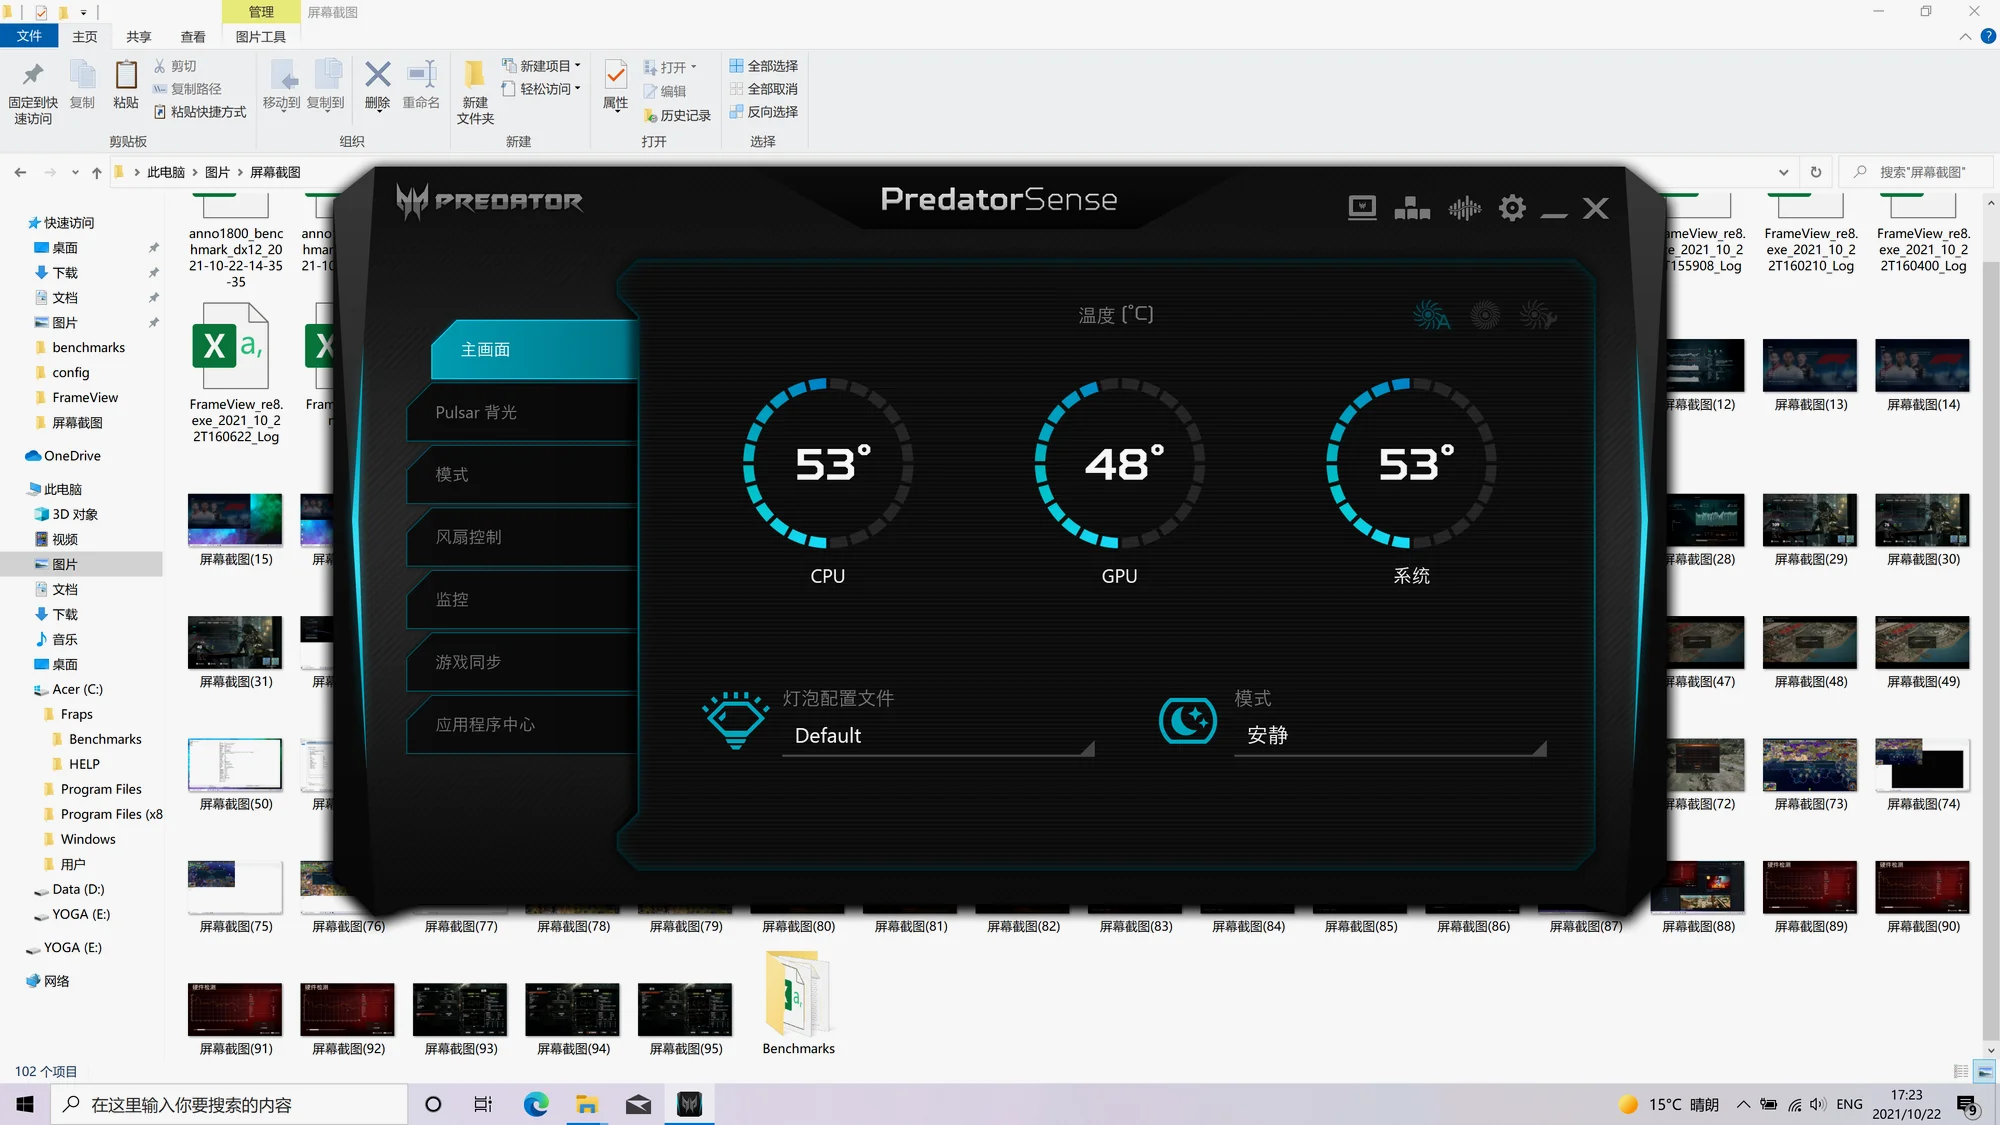Click the 重命名 icon in ribbon

point(421,74)
